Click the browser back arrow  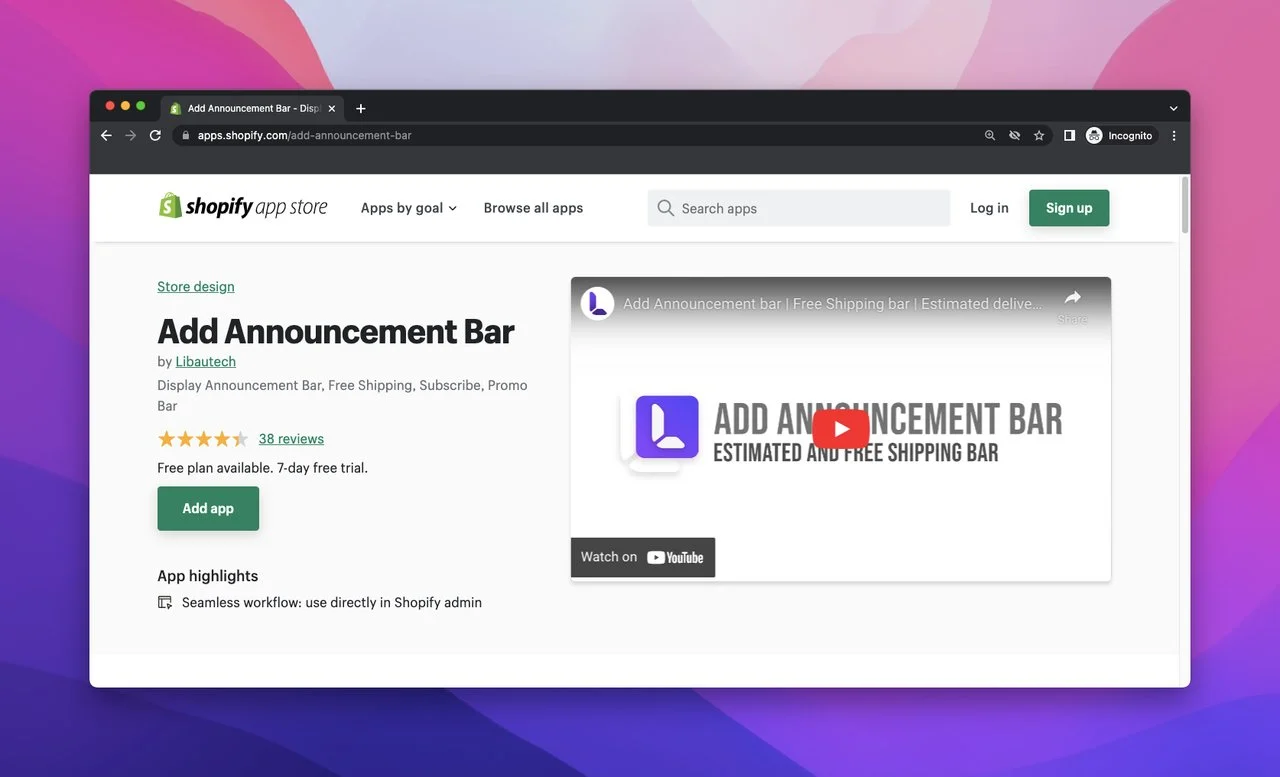click(x=106, y=136)
